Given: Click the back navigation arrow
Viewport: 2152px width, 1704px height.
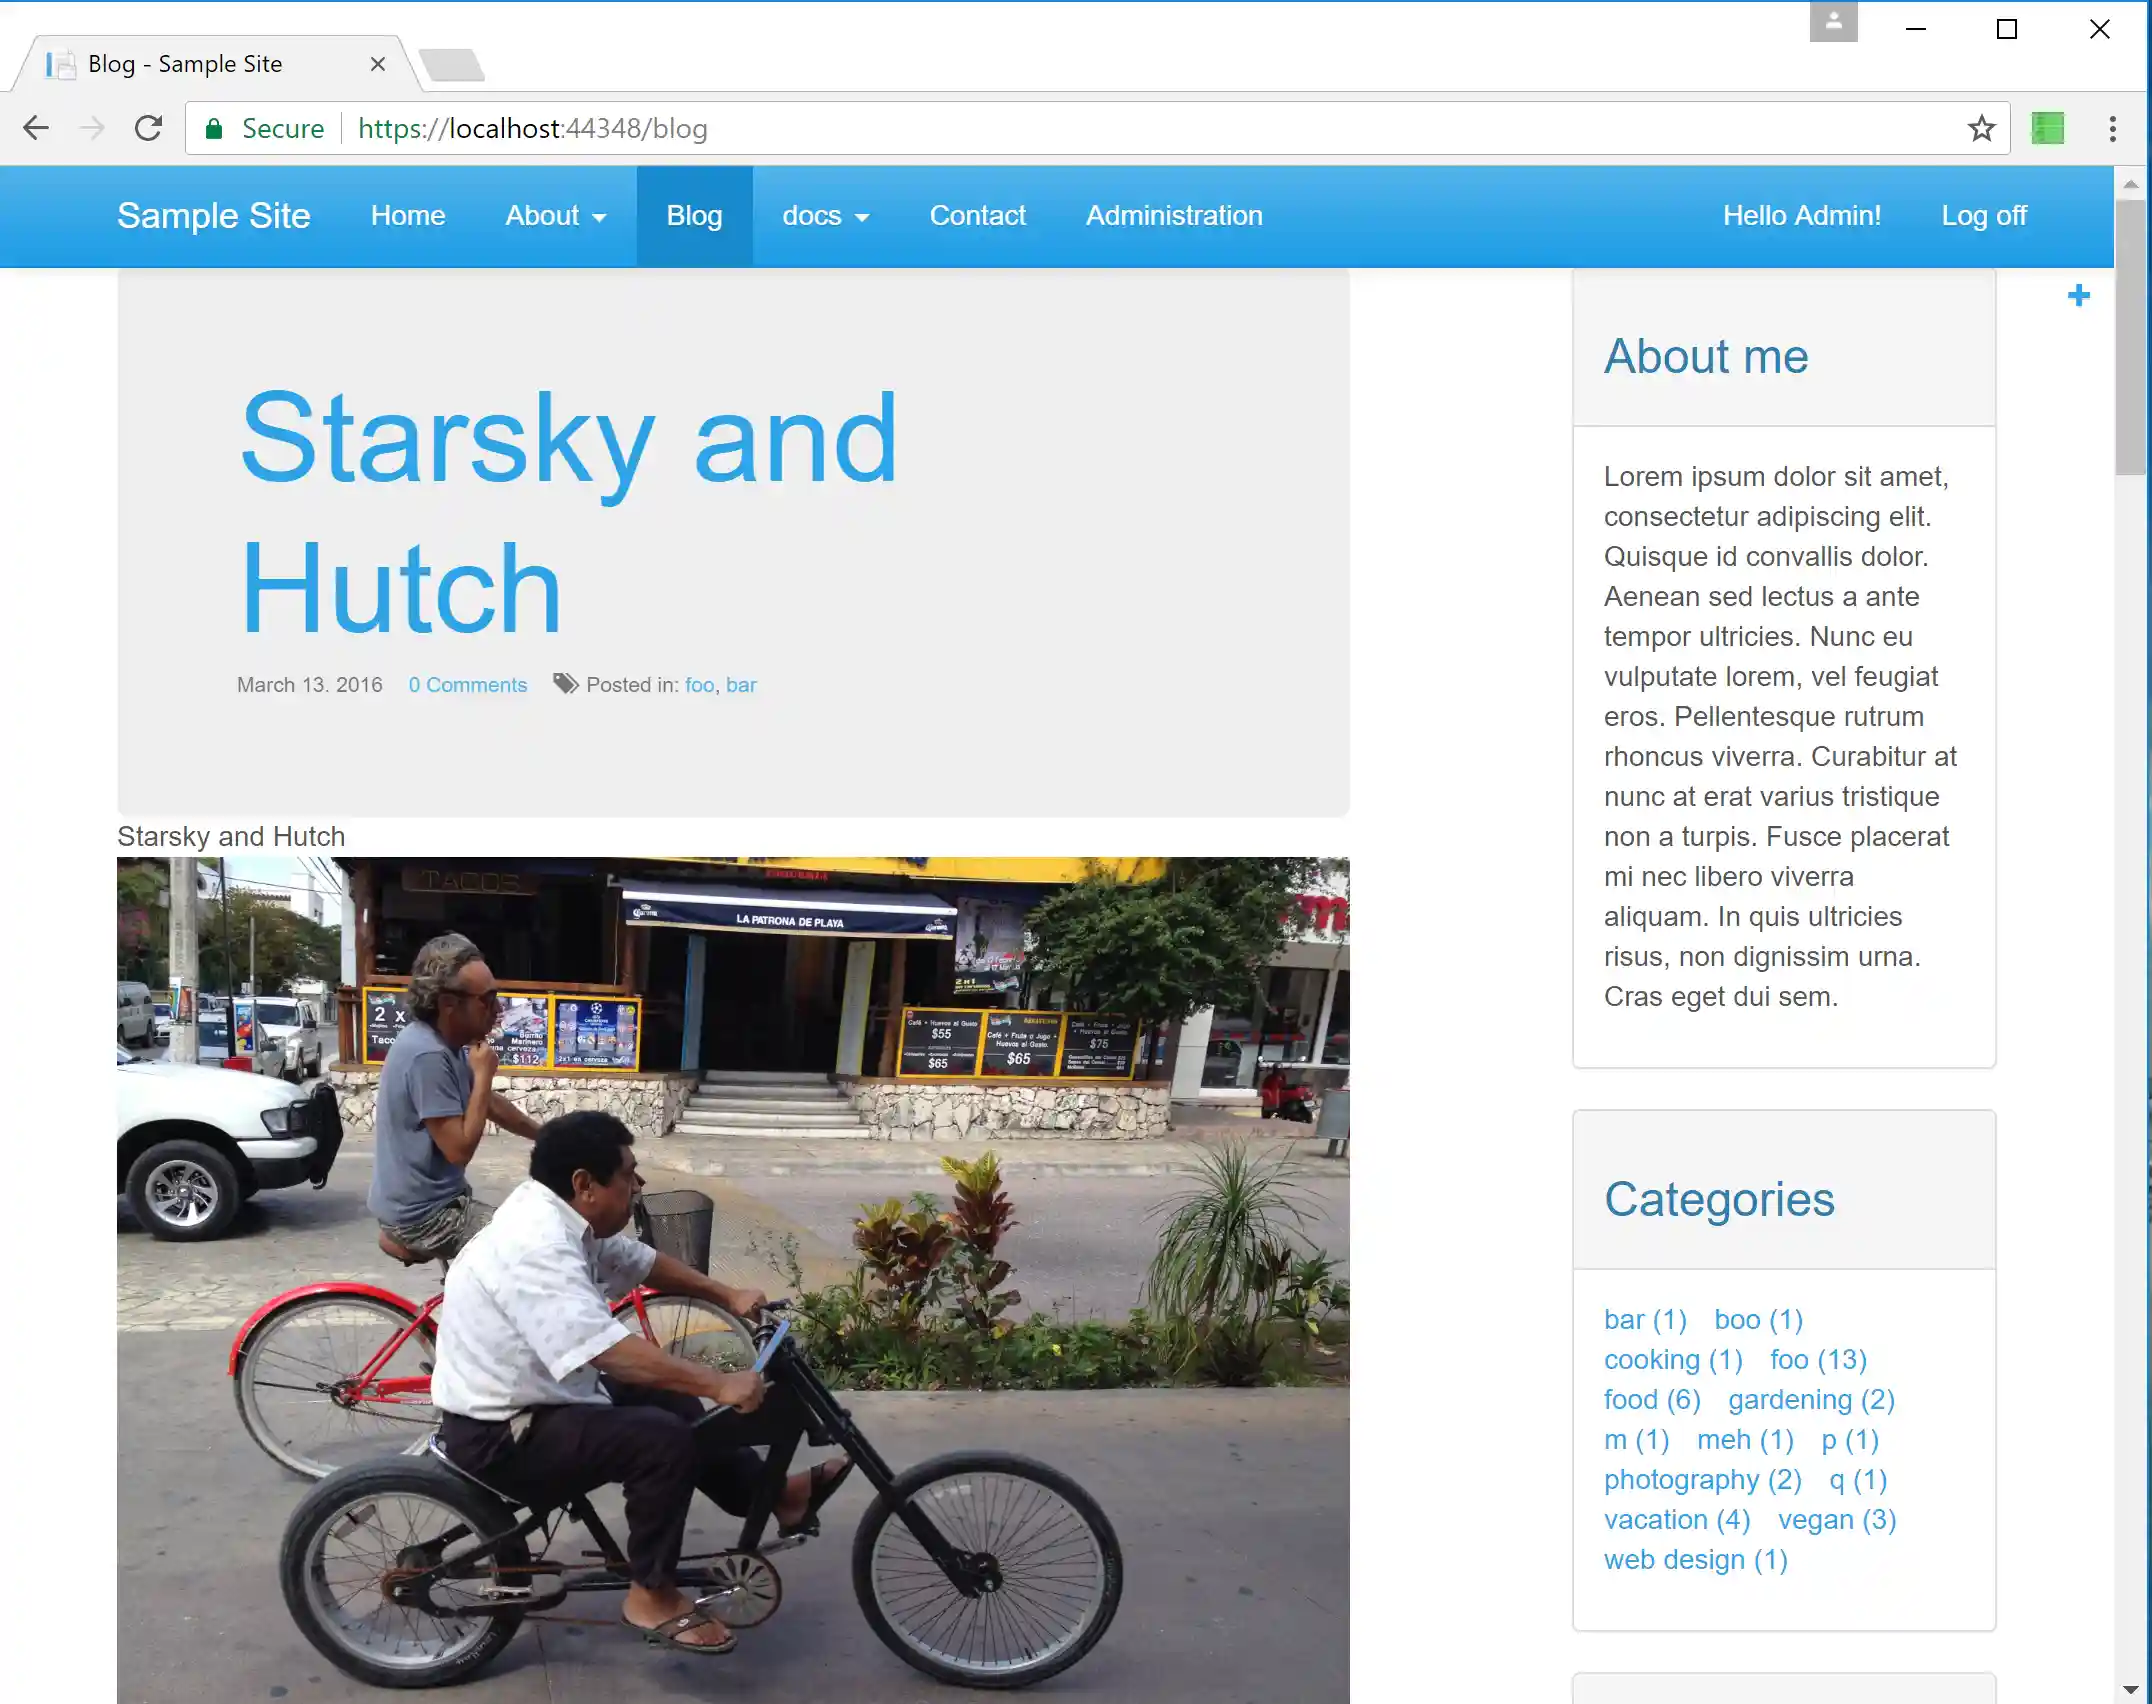Looking at the screenshot, I should pyautogui.click(x=36, y=128).
